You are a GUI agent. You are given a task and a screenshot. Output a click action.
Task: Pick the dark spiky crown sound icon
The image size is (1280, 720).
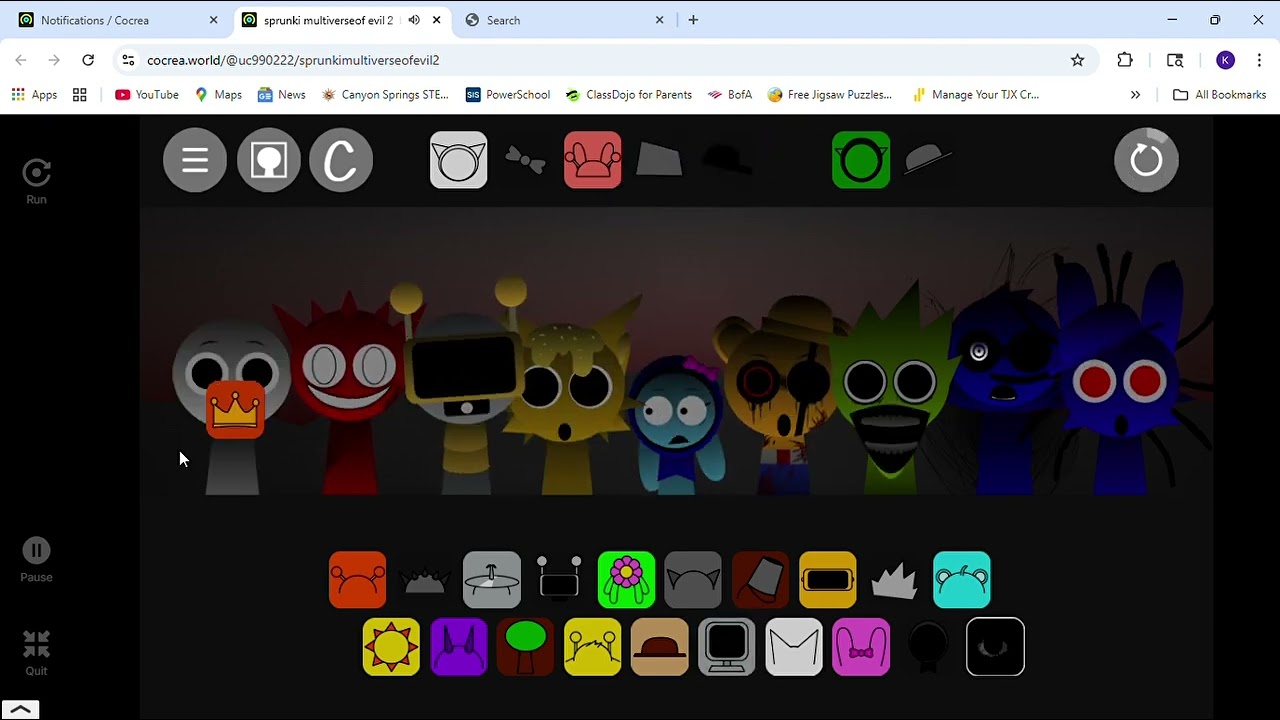pyautogui.click(x=425, y=580)
